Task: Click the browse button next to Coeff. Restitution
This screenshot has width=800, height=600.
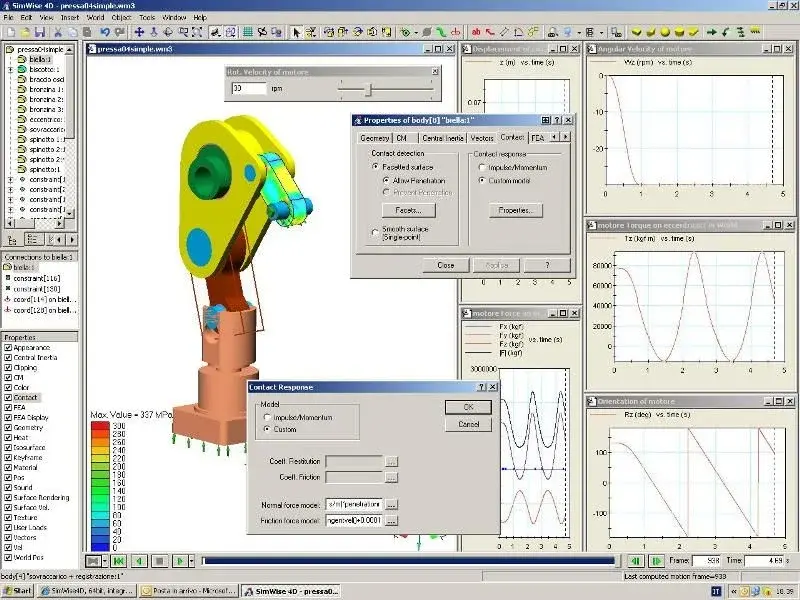Action: [x=391, y=462]
